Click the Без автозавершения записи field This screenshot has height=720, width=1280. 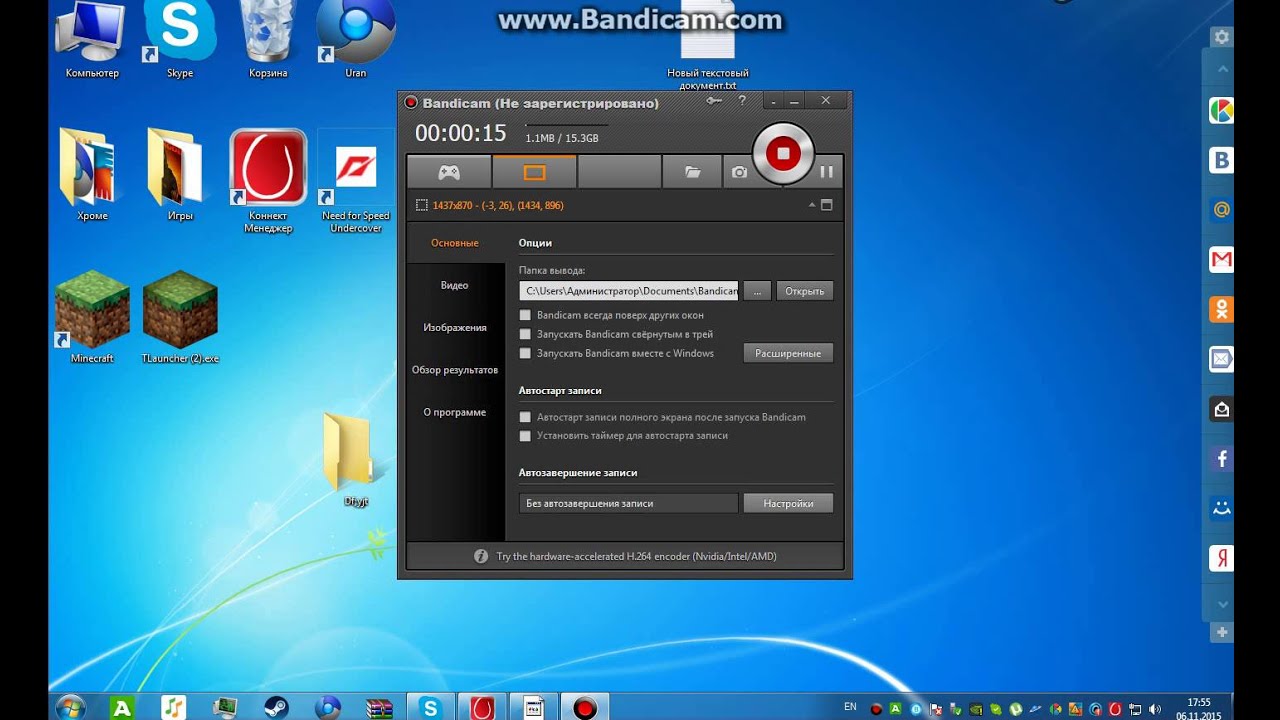(x=629, y=503)
